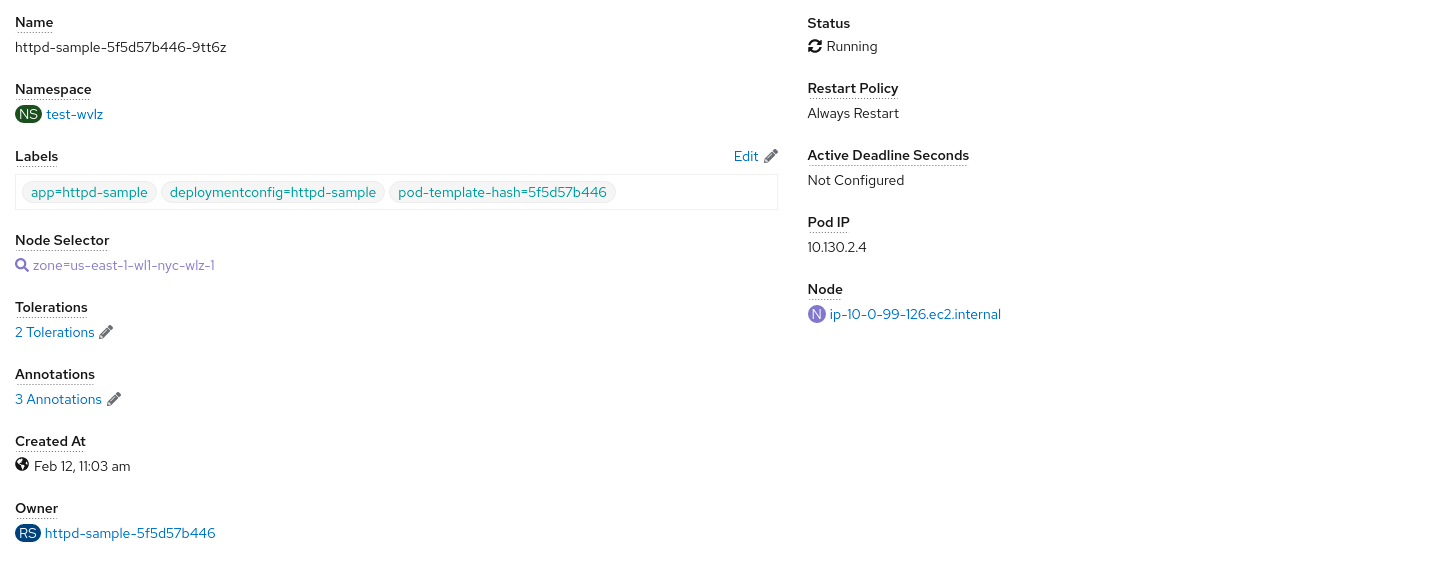Click the 3 Annotations link
Screen dimensions: 1455x586
click(x=58, y=398)
